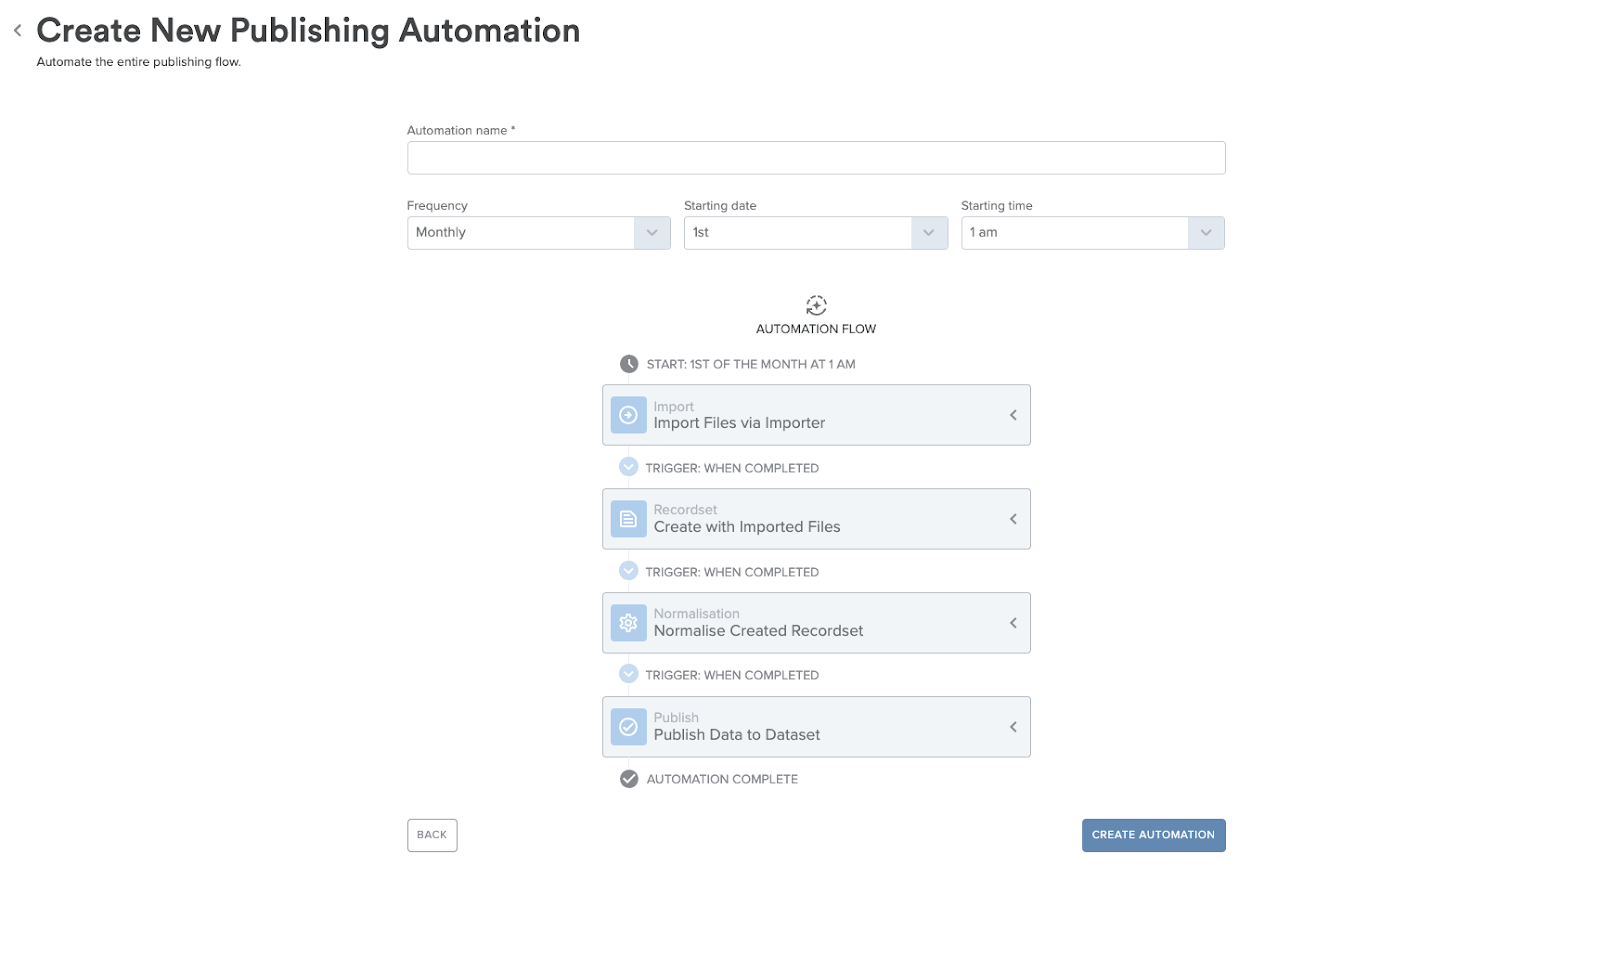Click the trigger icon above the Publish step
1600x971 pixels.
click(x=629, y=674)
